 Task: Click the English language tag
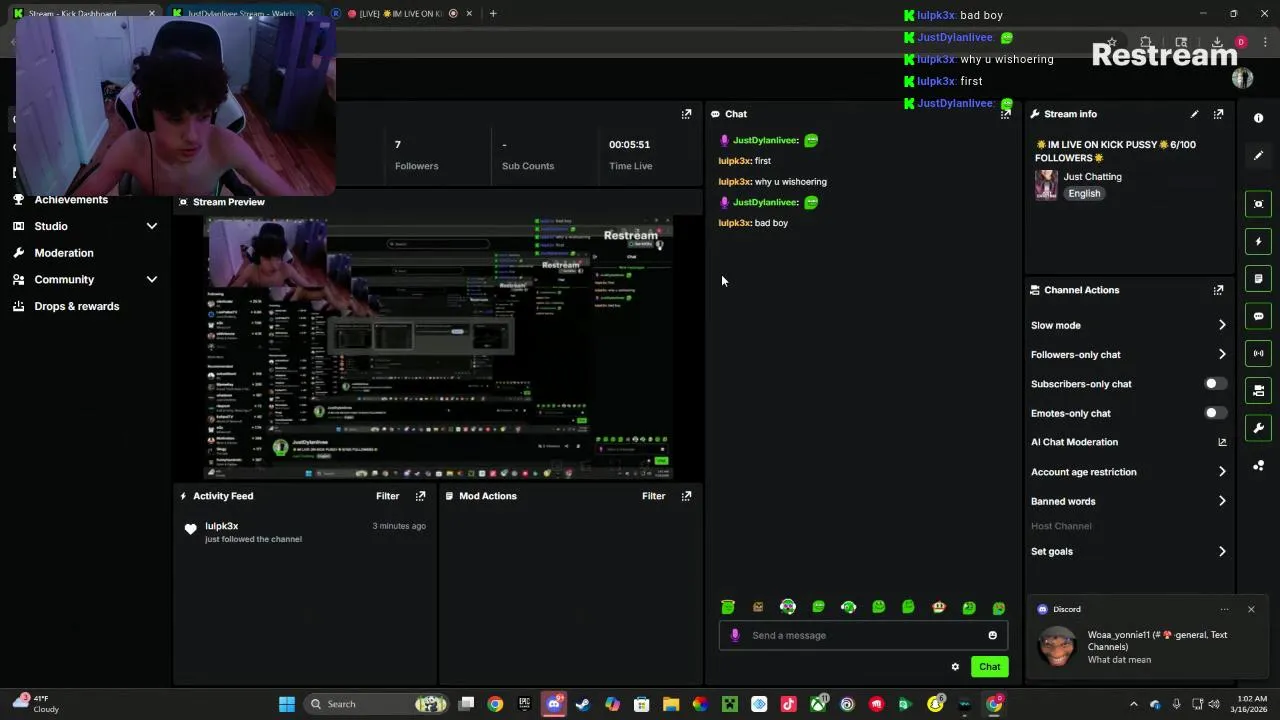tap(1084, 194)
